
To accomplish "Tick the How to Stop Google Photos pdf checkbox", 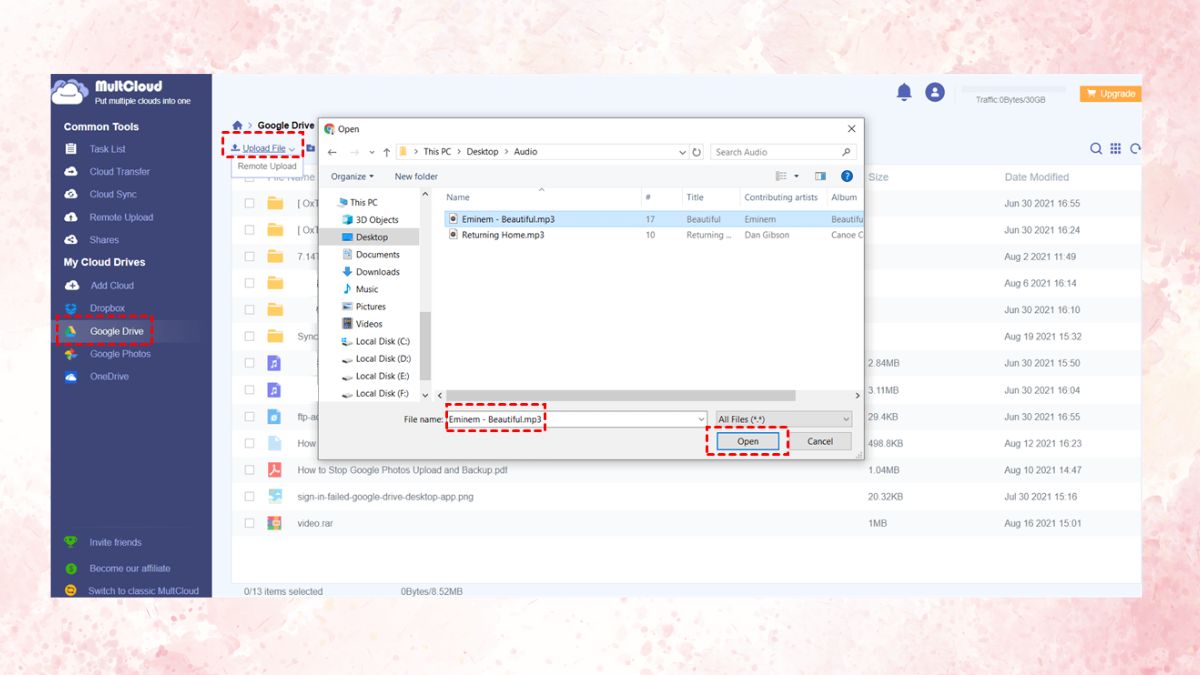I will click(x=249, y=470).
